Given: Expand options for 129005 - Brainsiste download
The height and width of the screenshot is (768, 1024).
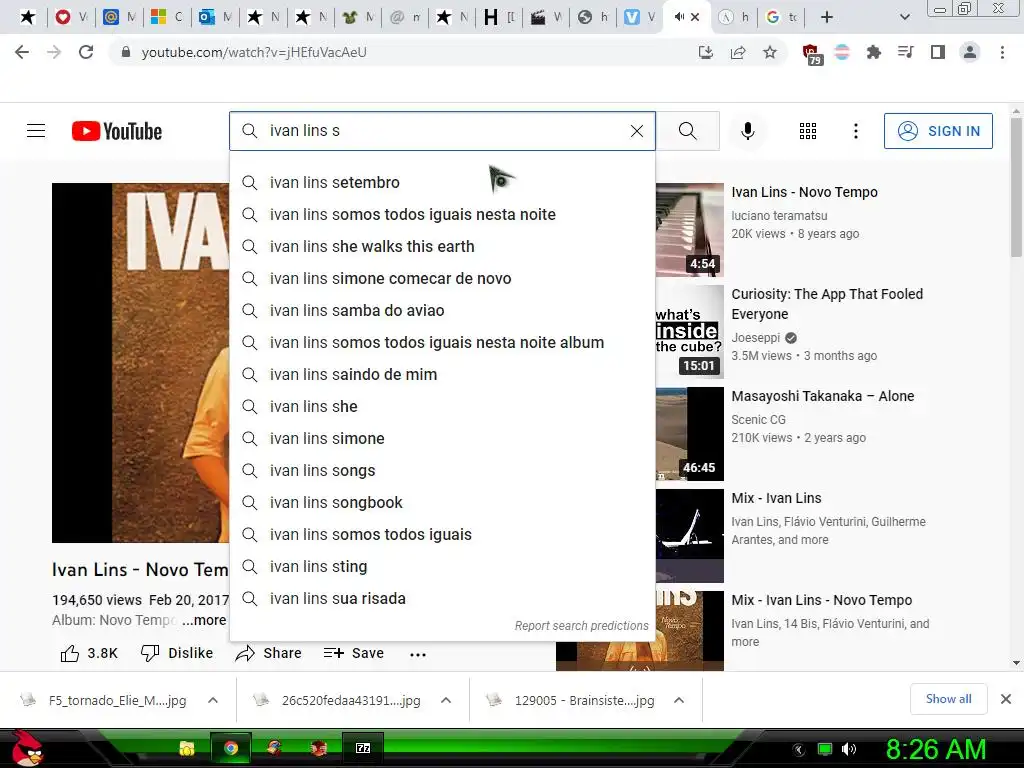Looking at the screenshot, I should (x=679, y=700).
